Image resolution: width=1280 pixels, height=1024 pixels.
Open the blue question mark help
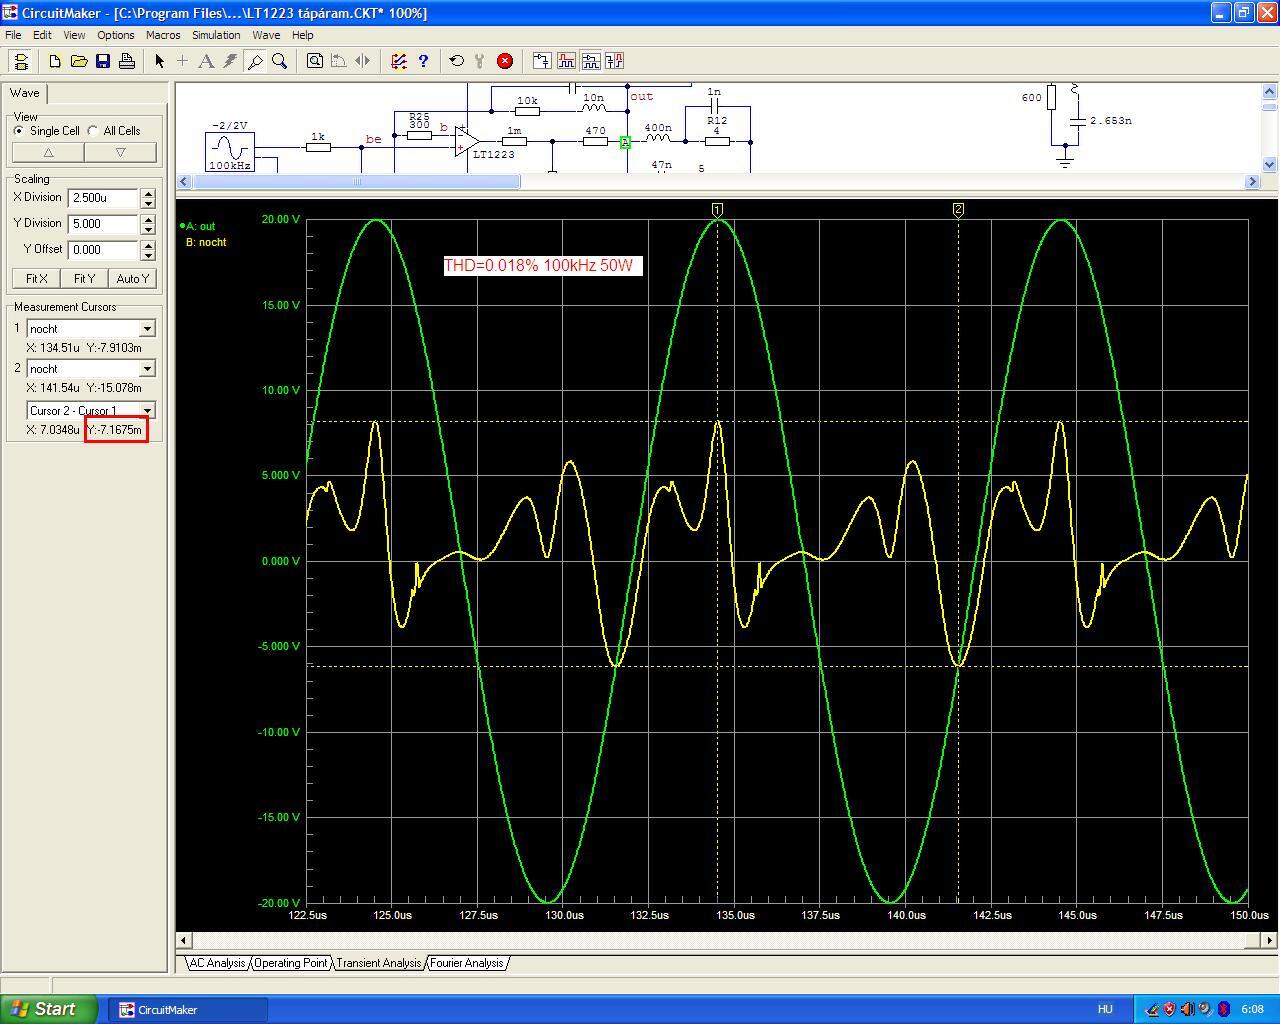point(423,61)
